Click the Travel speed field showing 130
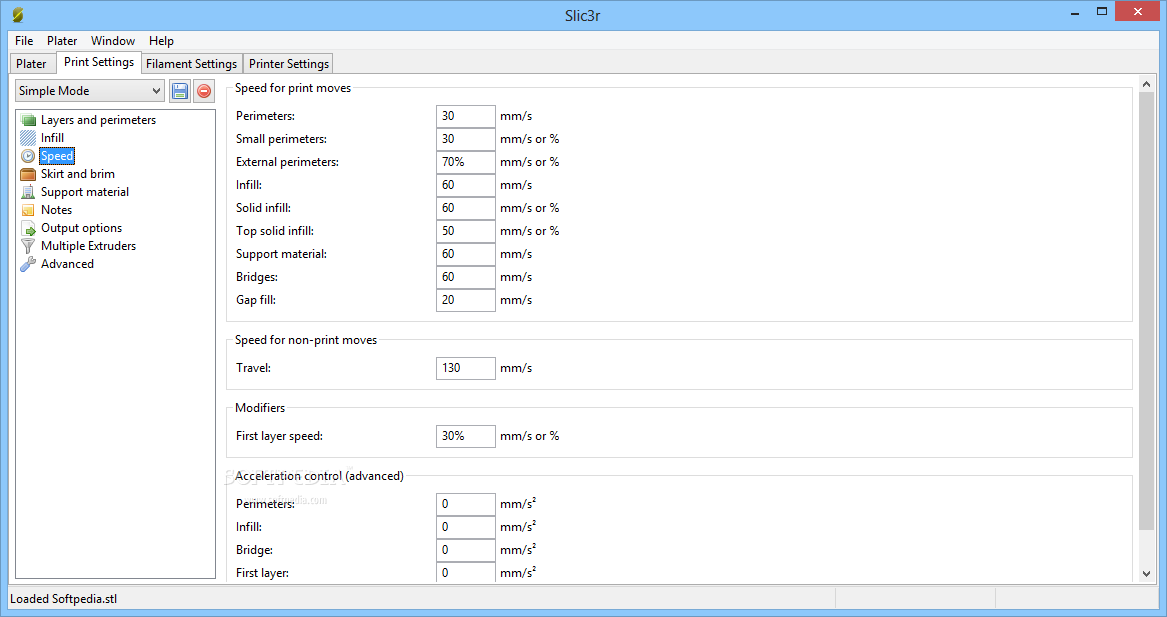 click(465, 368)
